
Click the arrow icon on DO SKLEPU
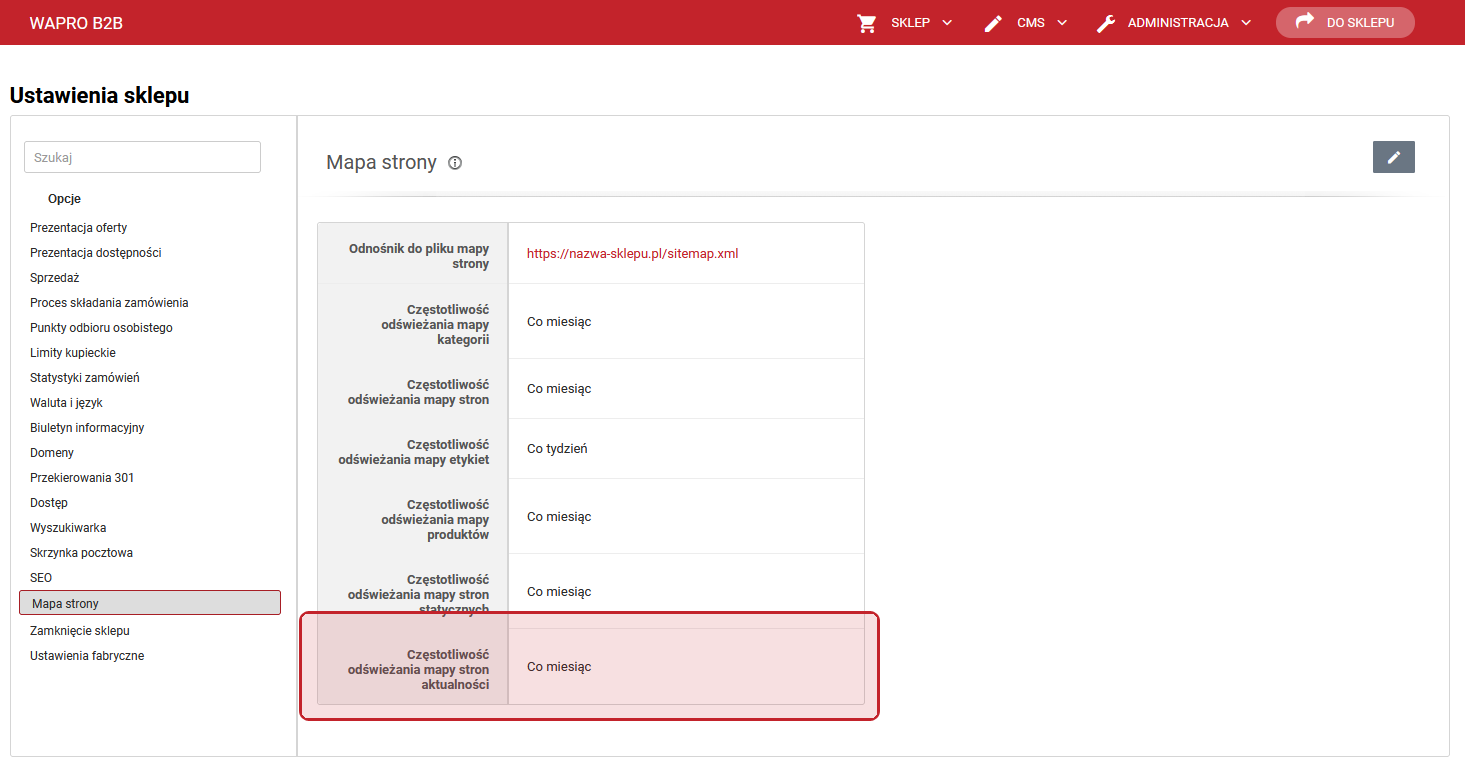point(1304,22)
